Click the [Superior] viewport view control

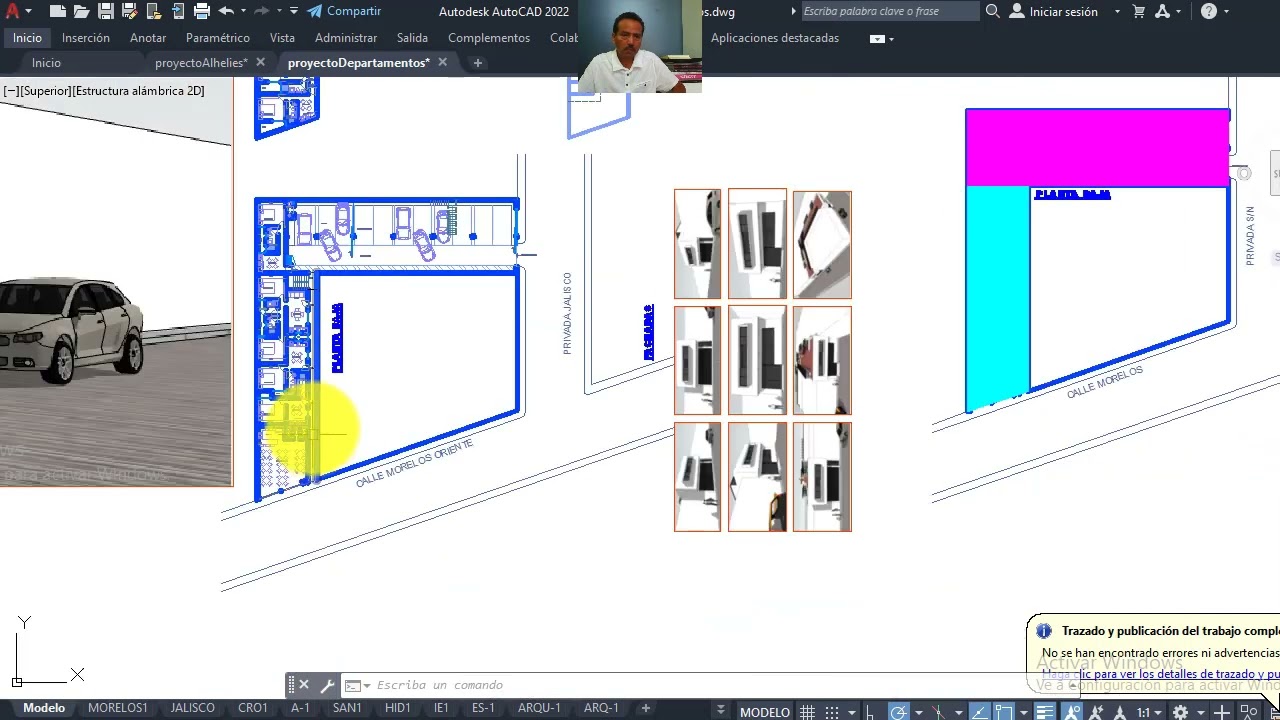point(46,91)
